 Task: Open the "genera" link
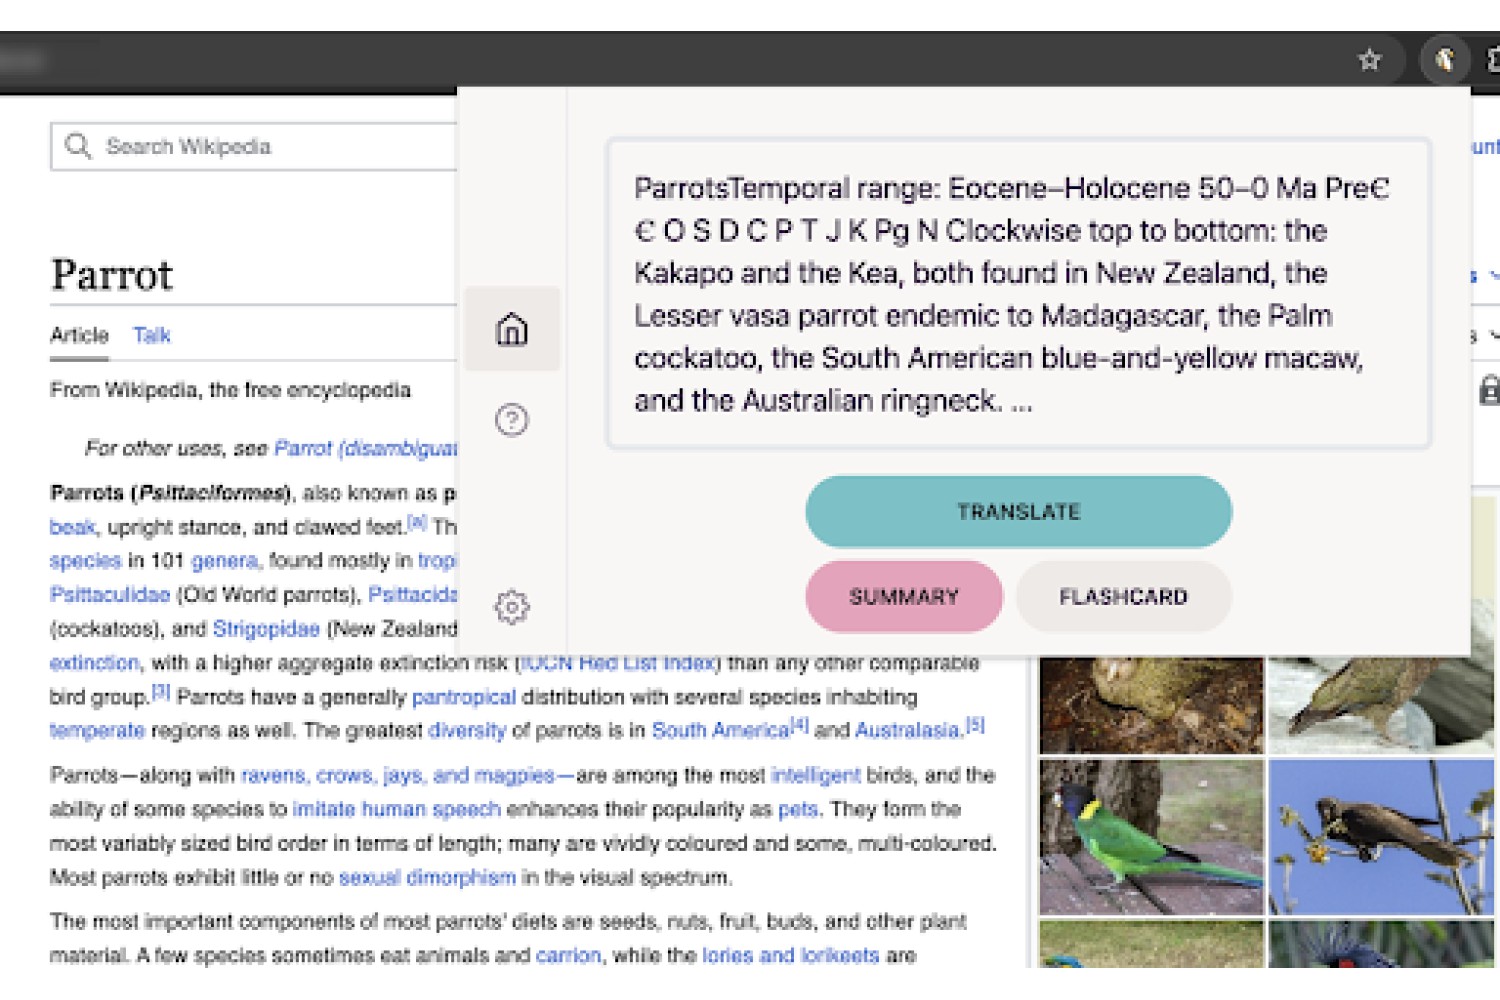click(x=224, y=561)
